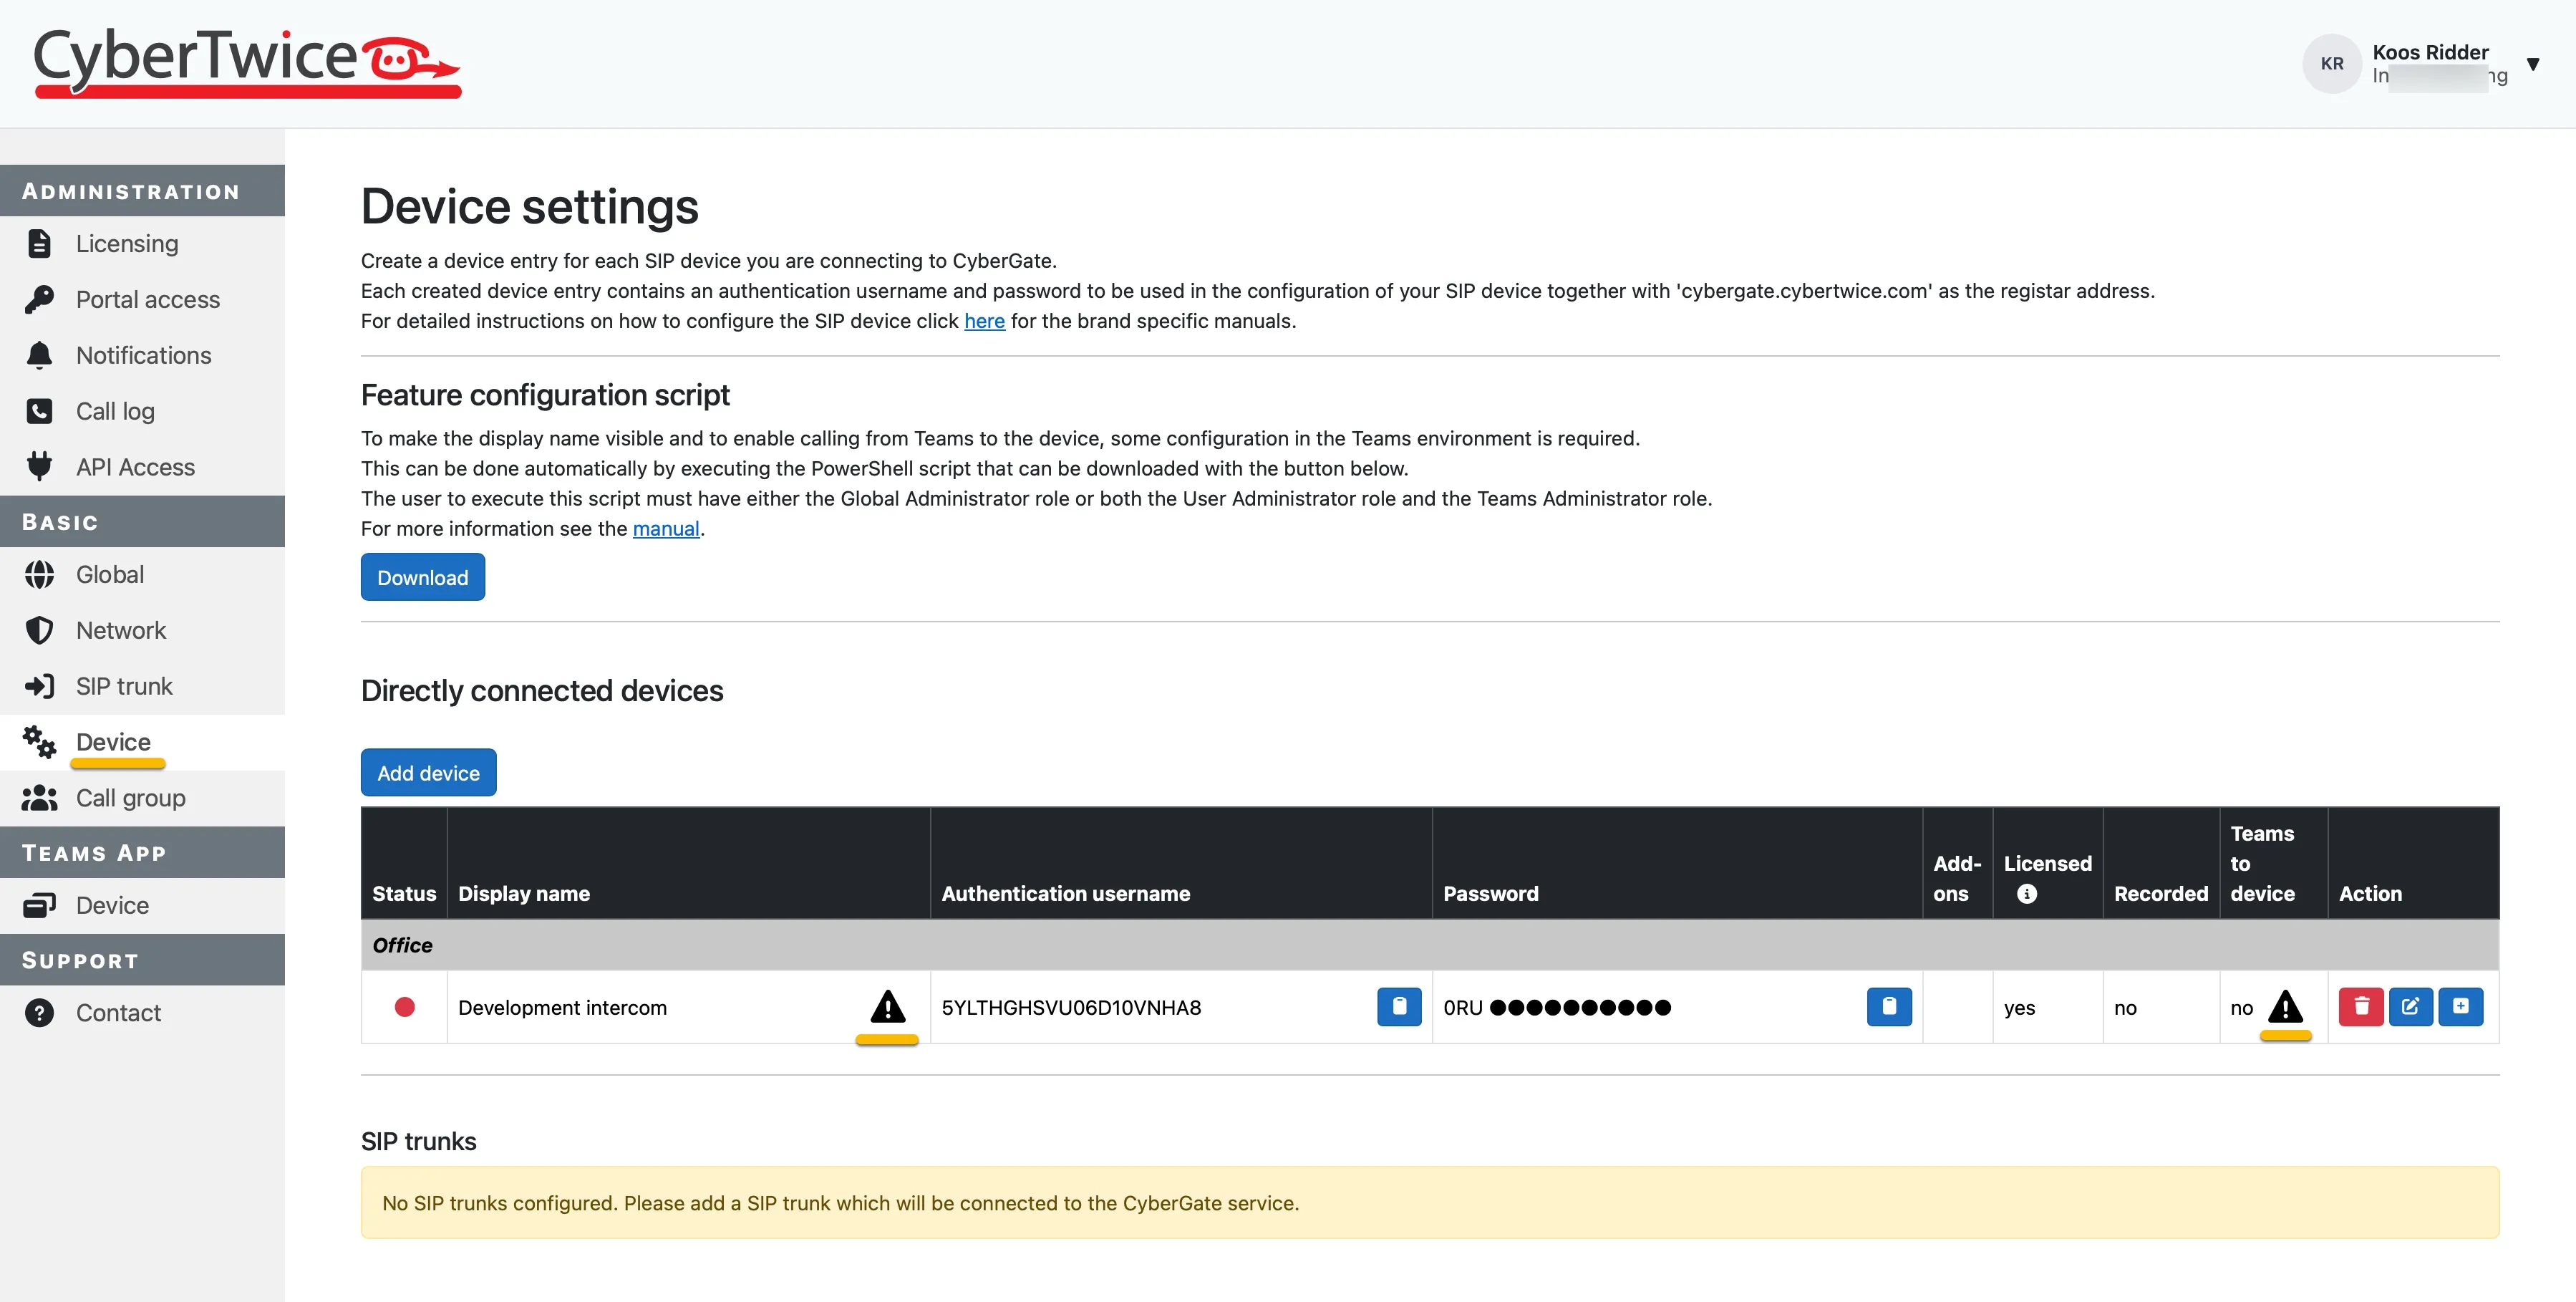Image resolution: width=2576 pixels, height=1302 pixels.
Task: Click the SIP trunk arrow icon
Action: [x=39, y=686]
